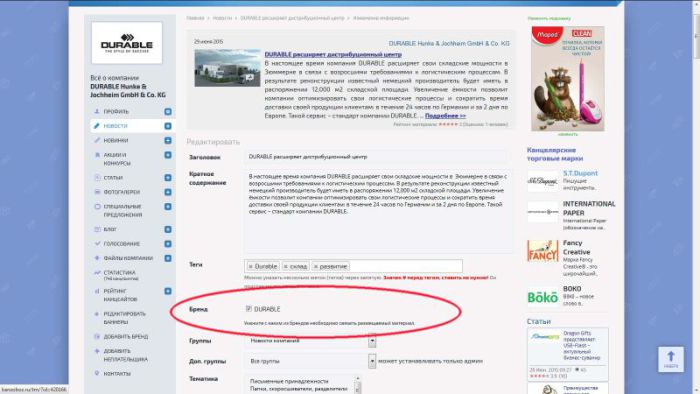Click the checkmark icon beside Голосование
Screen dimensions: 700x394
[97, 244]
